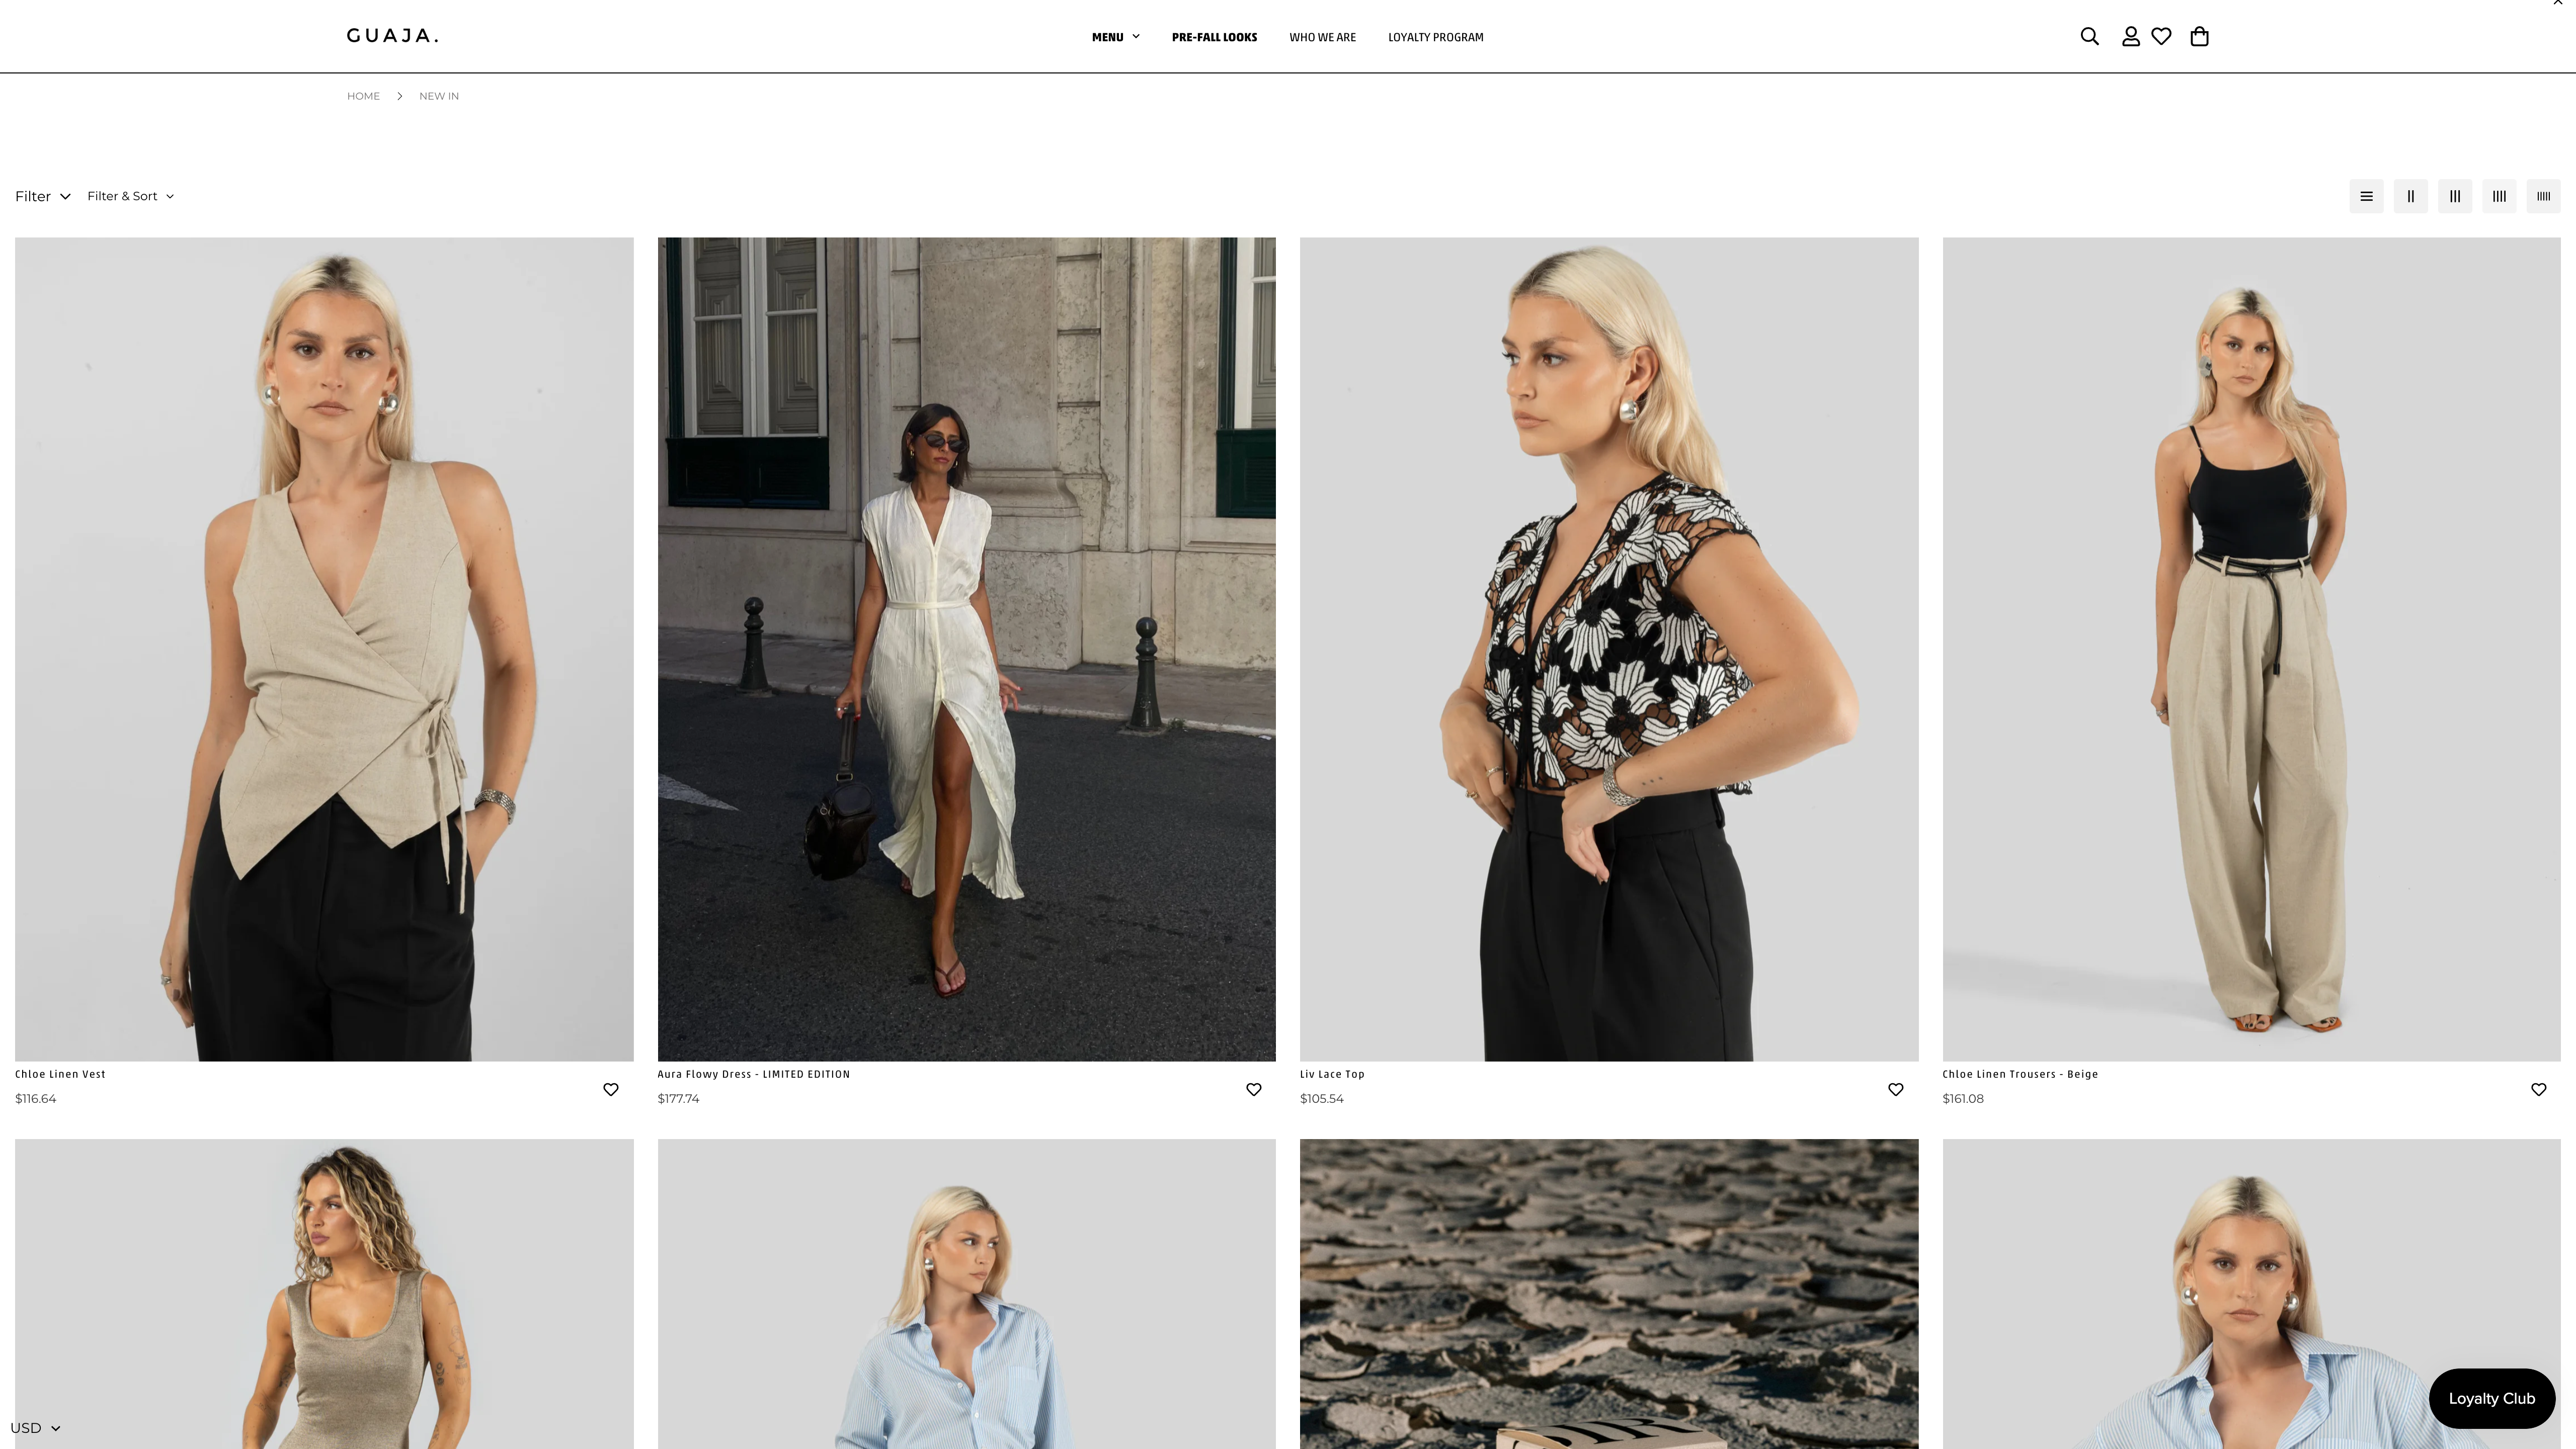Open the search icon in header
Viewport: 2576px width, 1449px height.
tap(2089, 36)
